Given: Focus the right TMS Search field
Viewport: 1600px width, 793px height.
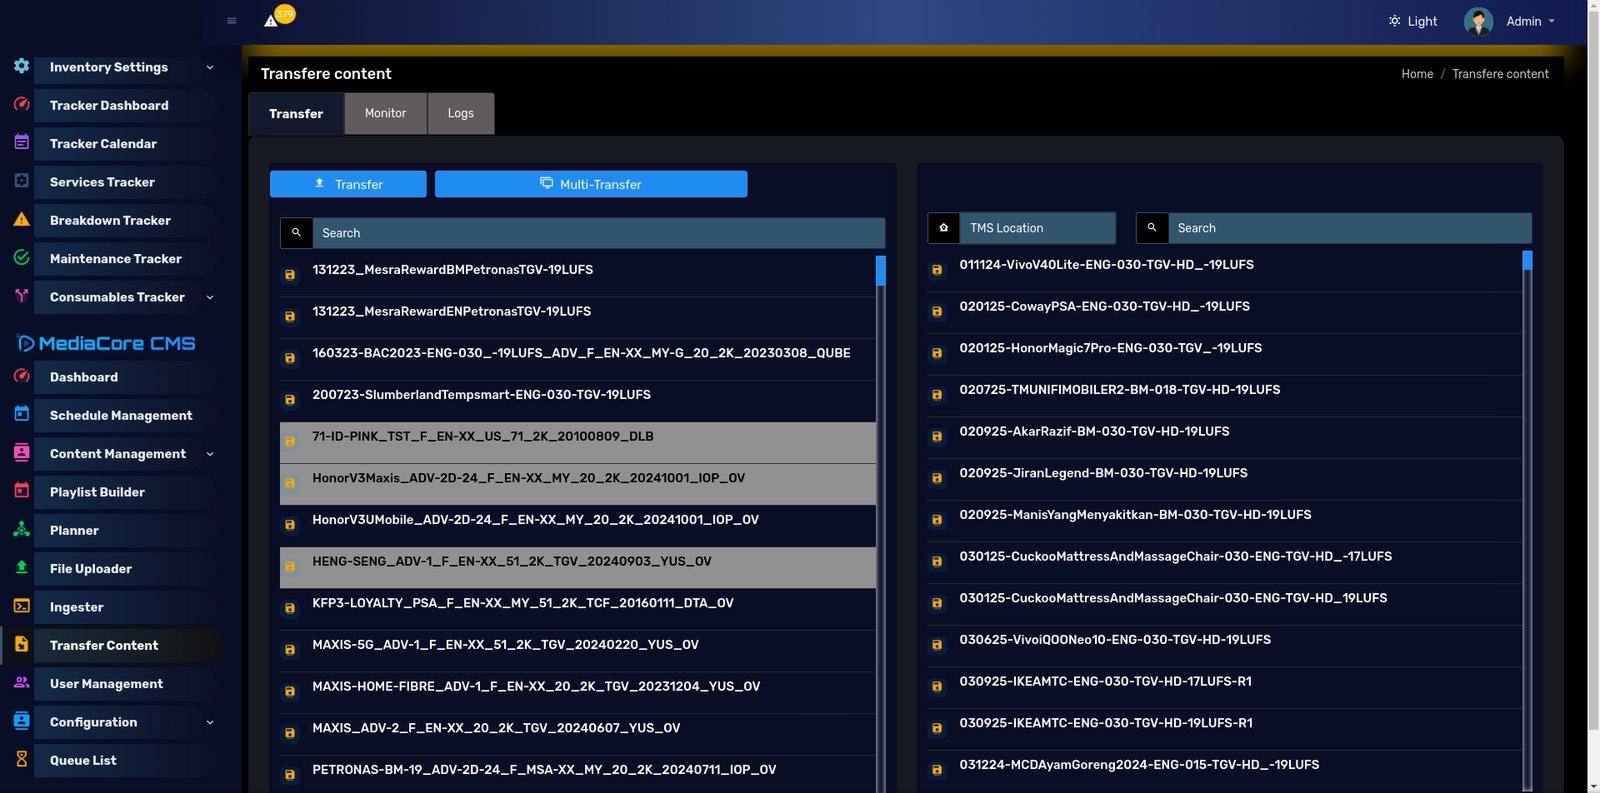Looking at the screenshot, I should 1350,228.
